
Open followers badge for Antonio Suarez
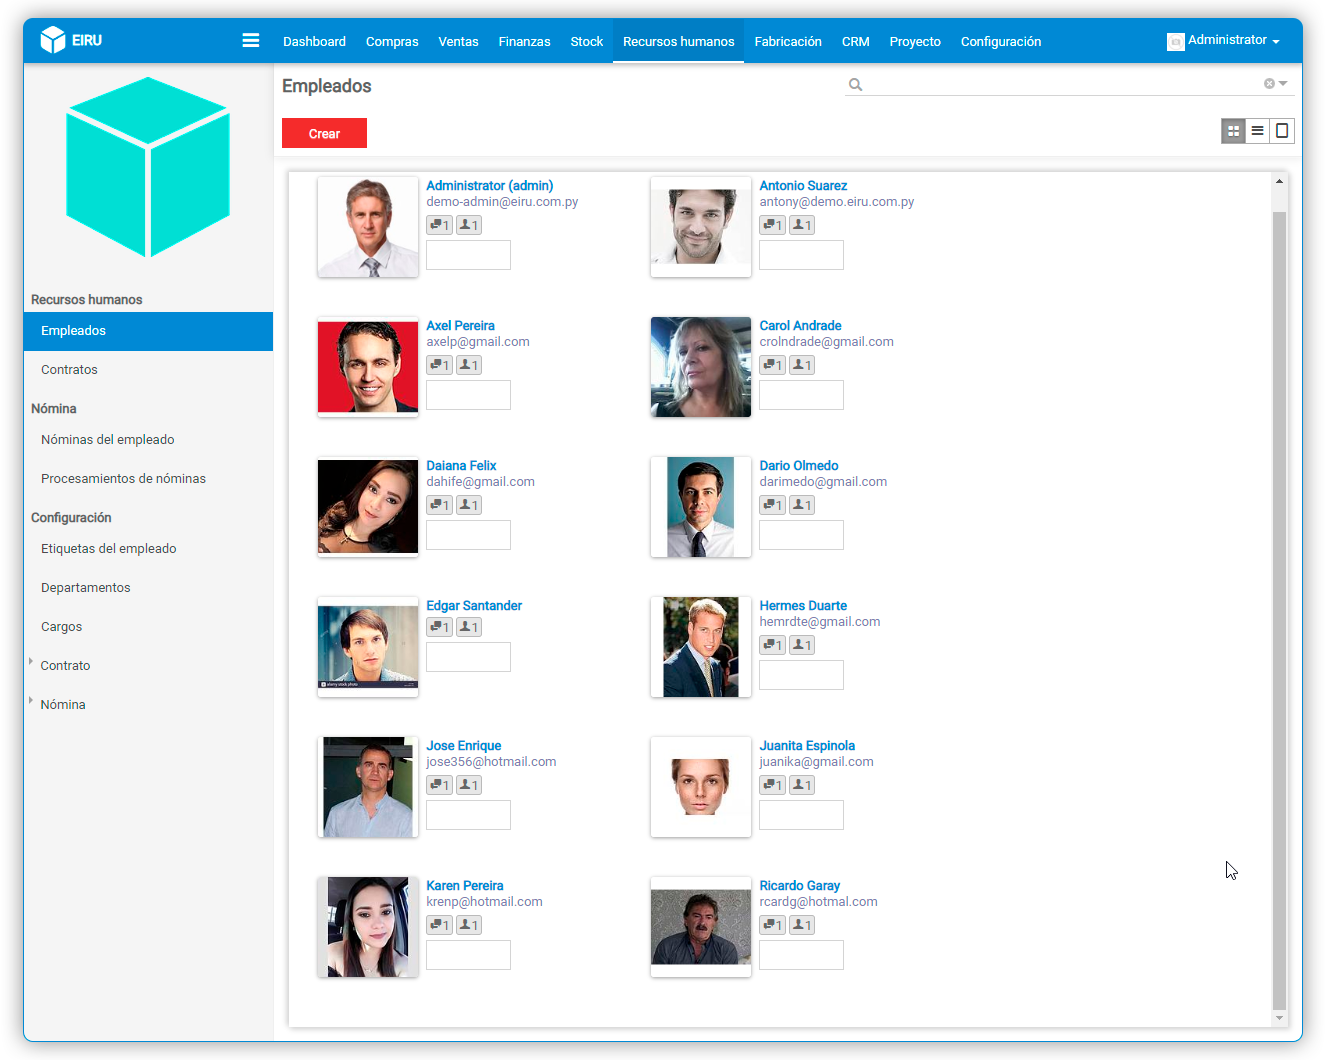[x=802, y=225]
